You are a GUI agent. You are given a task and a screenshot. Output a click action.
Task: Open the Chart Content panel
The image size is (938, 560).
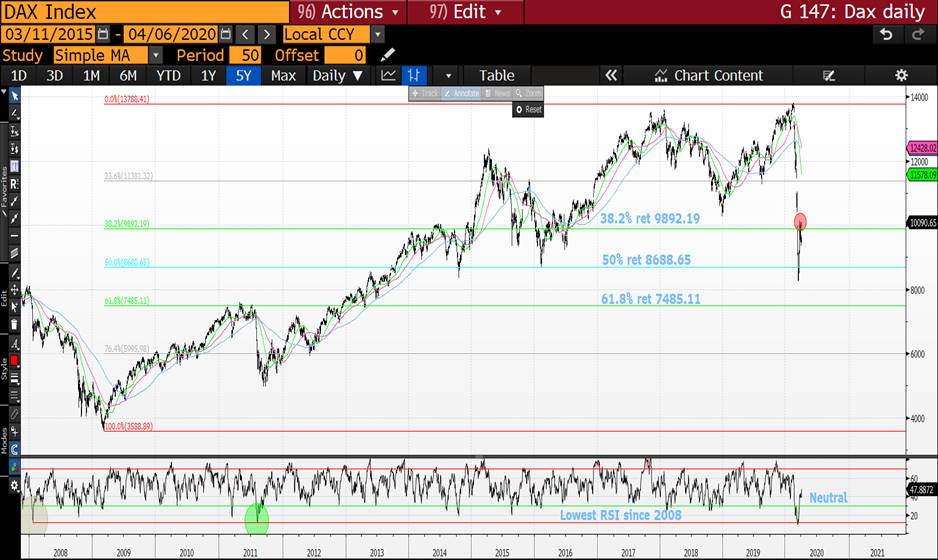pyautogui.click(x=709, y=75)
